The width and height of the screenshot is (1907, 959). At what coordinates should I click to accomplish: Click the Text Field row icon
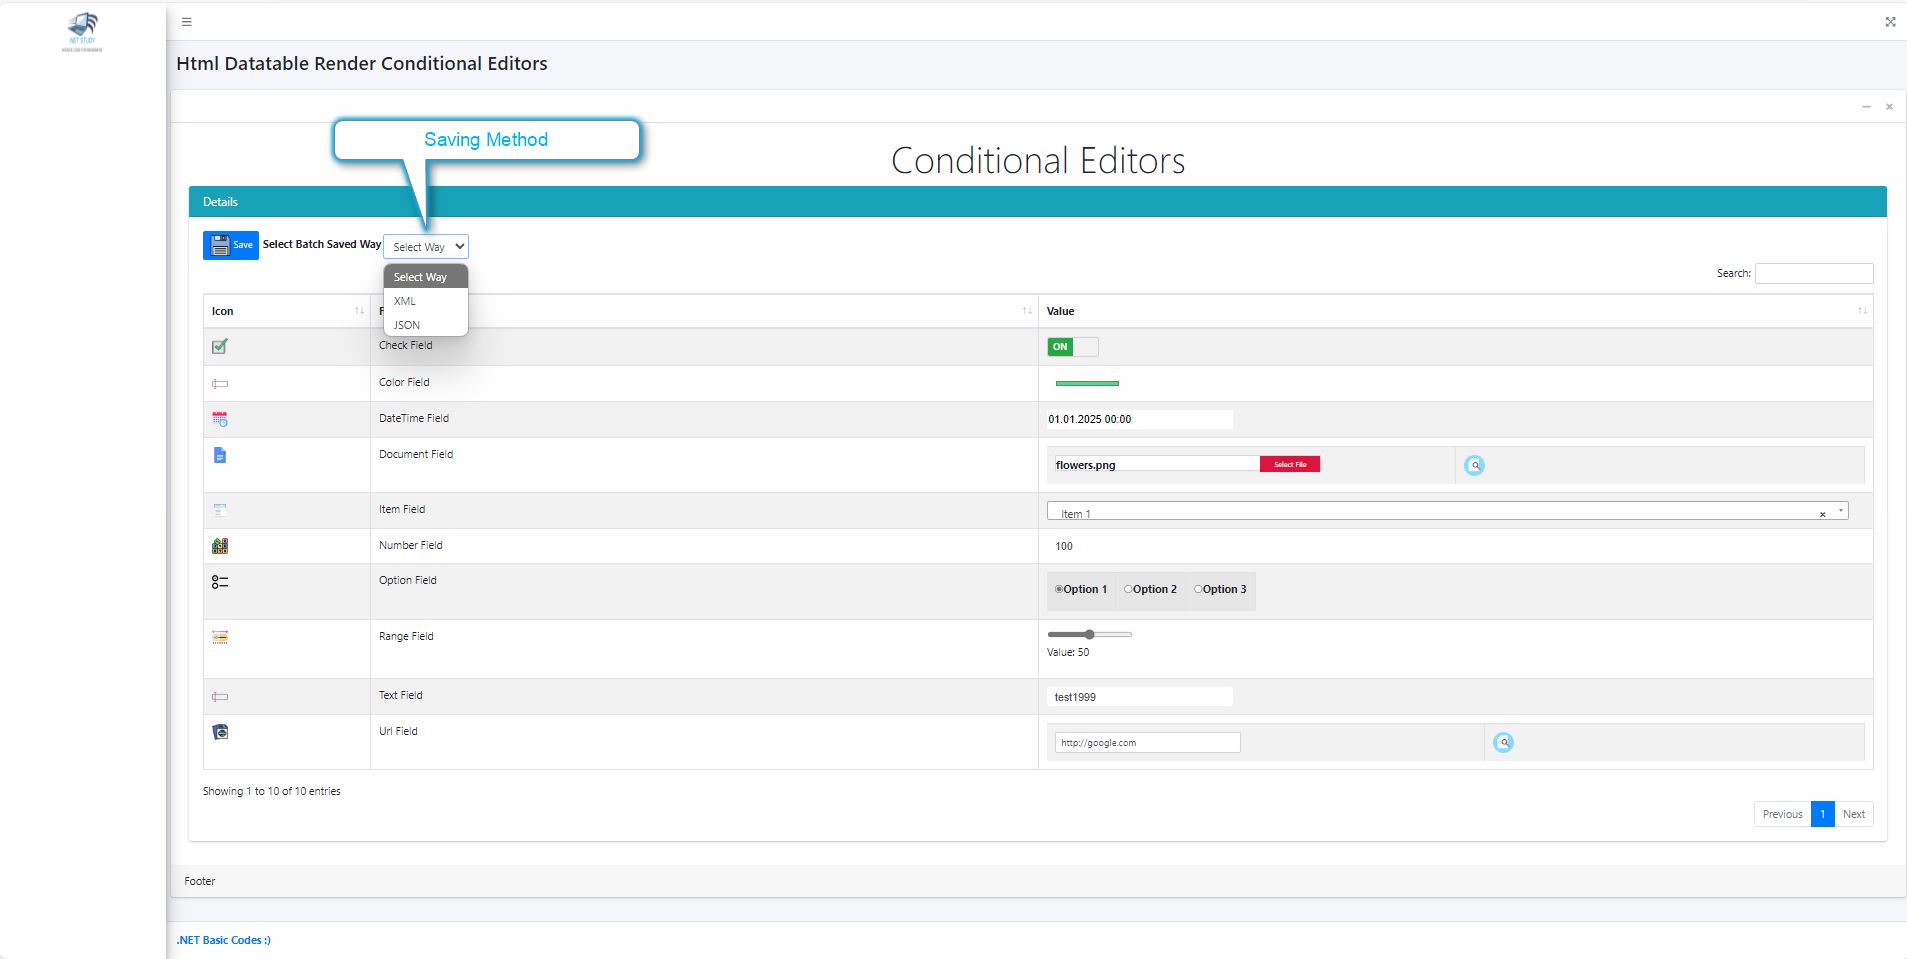coord(220,696)
